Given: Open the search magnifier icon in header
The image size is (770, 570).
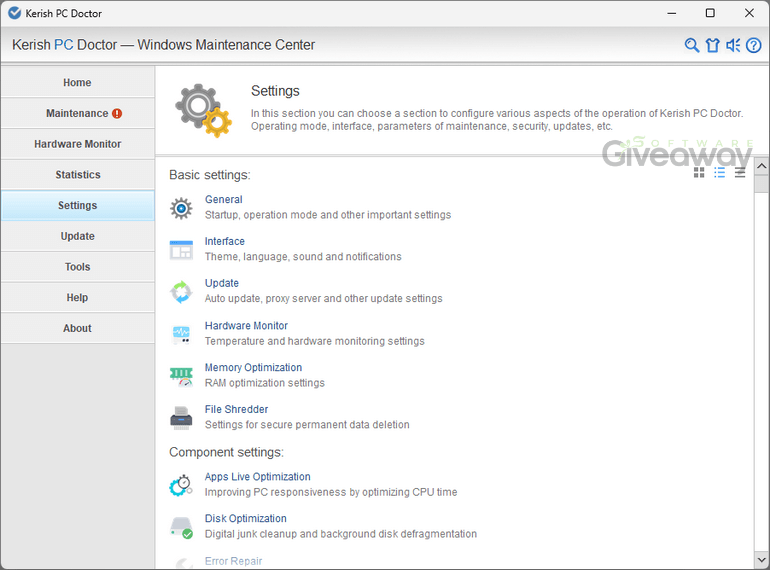Looking at the screenshot, I should [691, 45].
